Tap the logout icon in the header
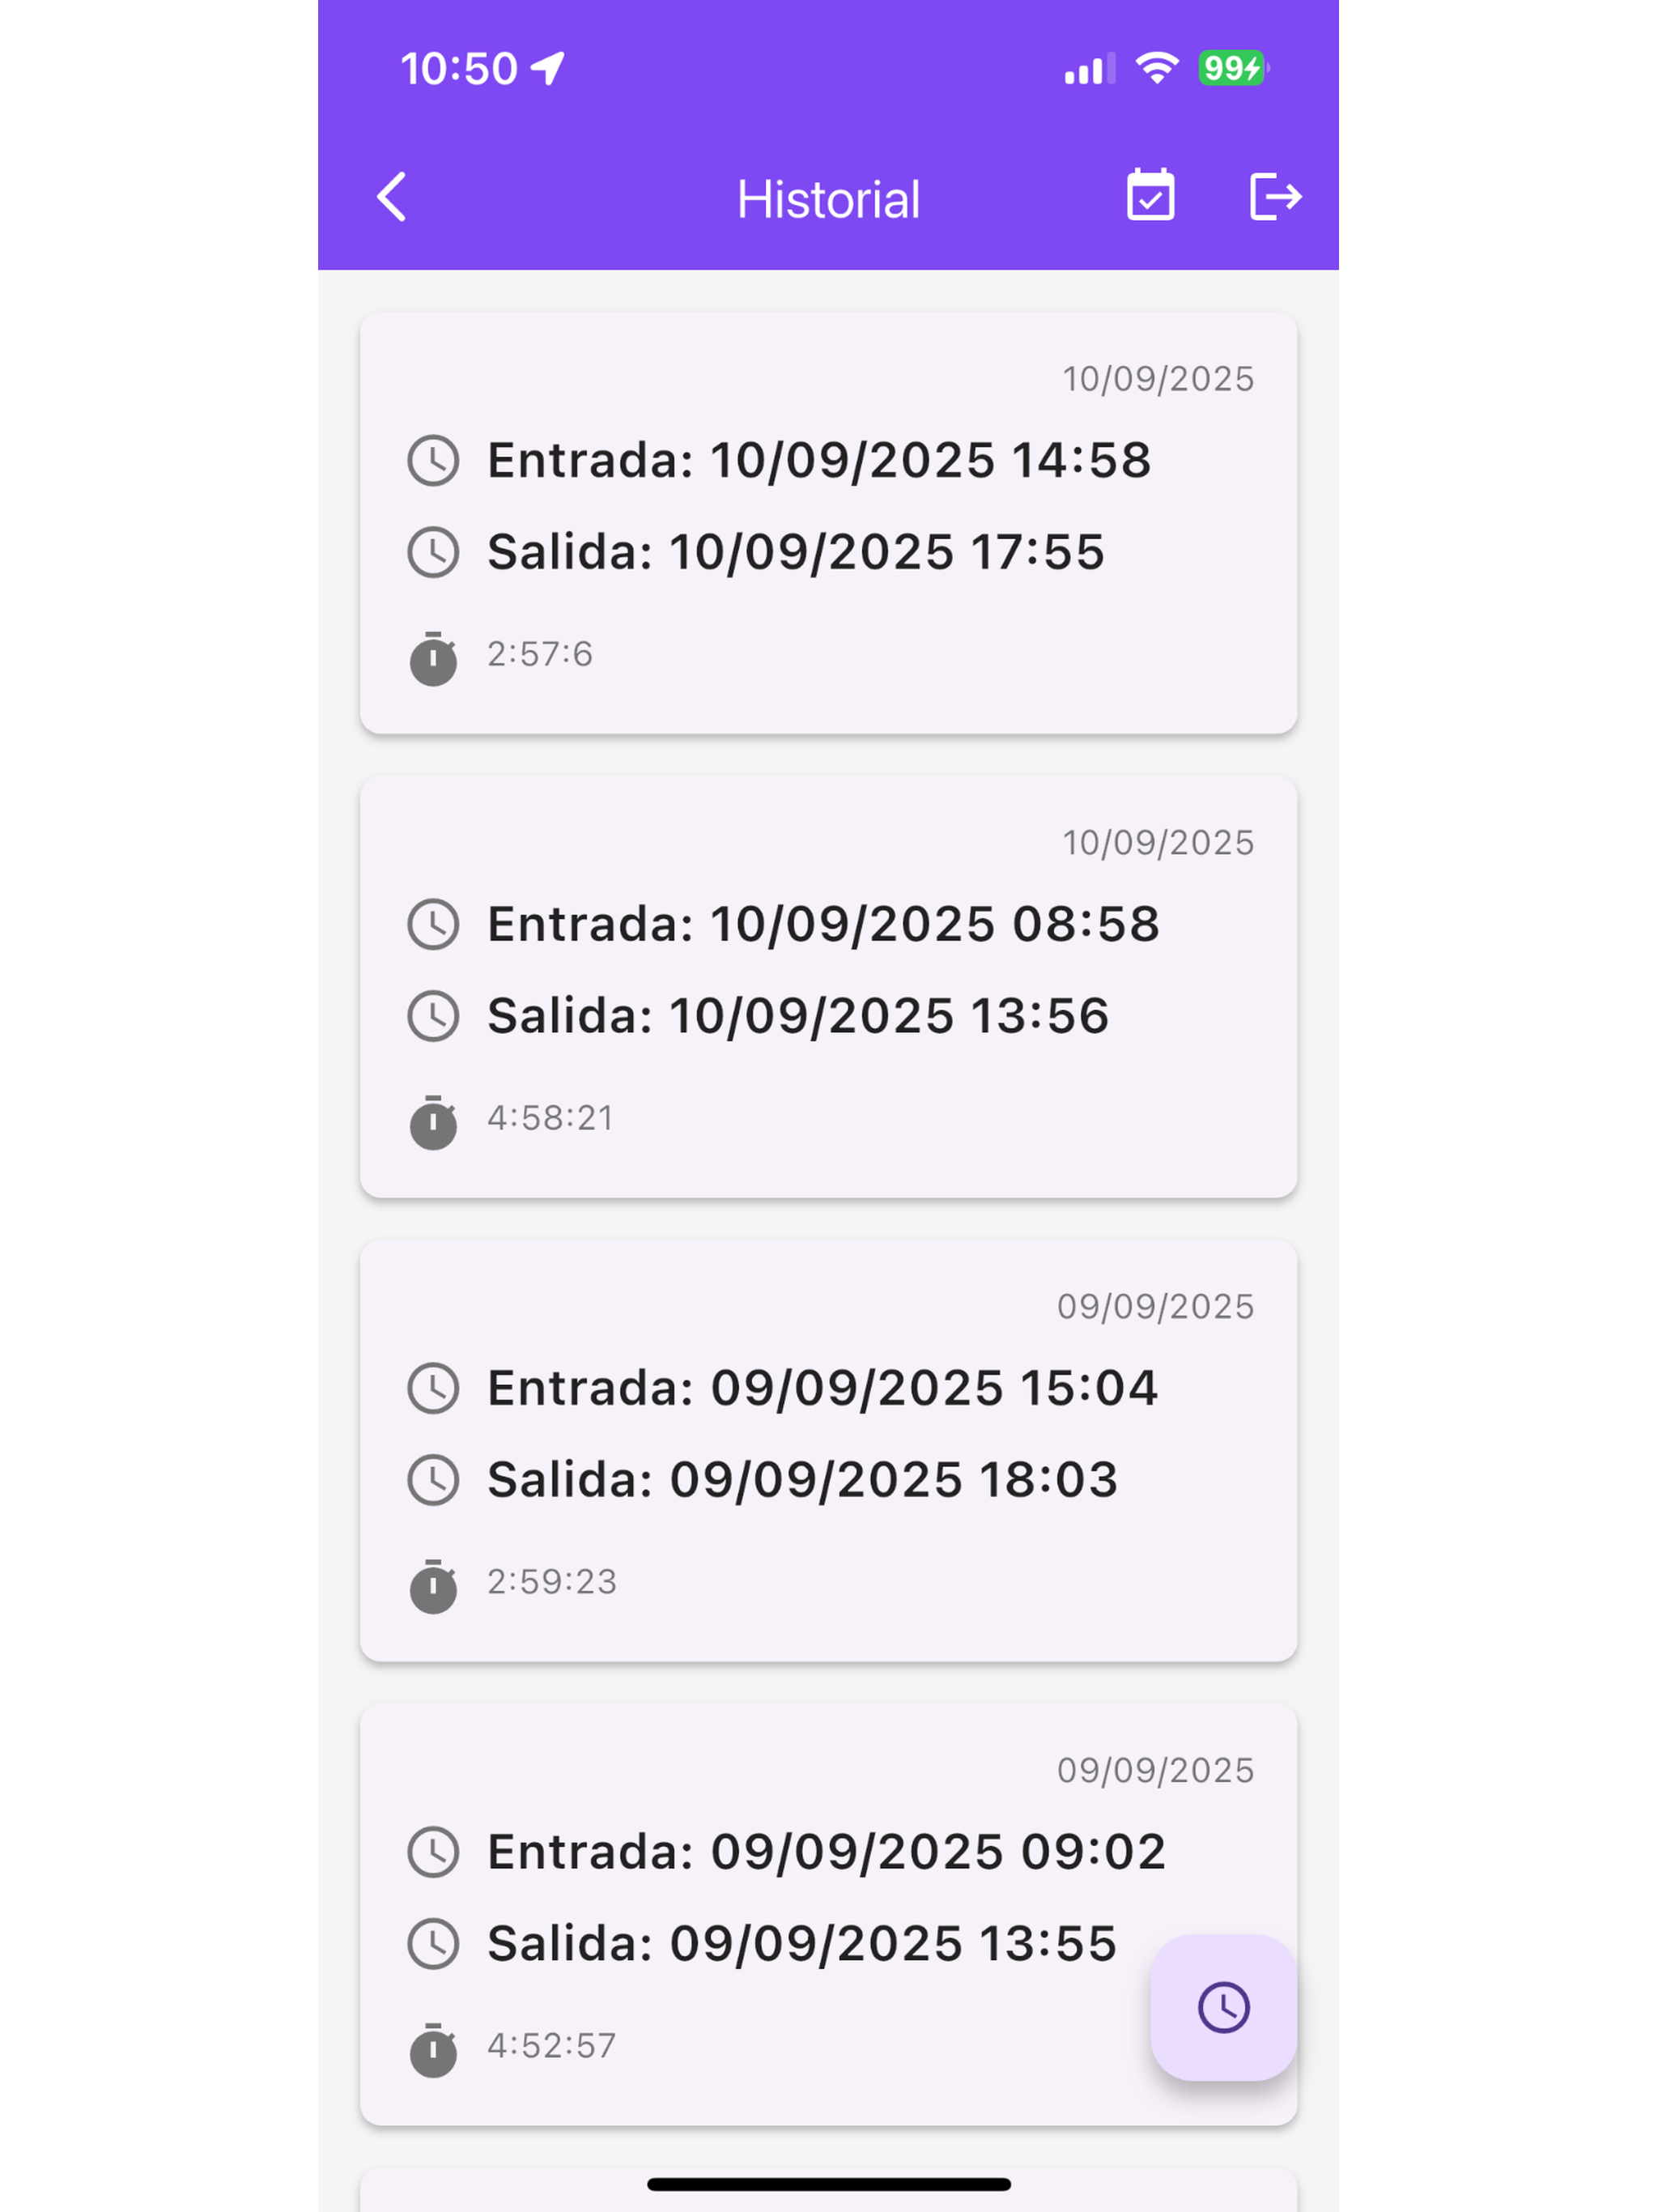Image resolution: width=1658 pixels, height=2212 pixels. tap(1275, 196)
